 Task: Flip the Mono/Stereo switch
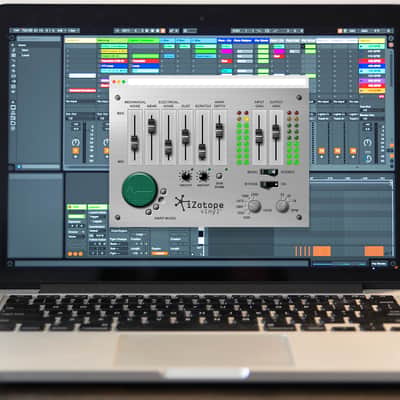tap(269, 172)
